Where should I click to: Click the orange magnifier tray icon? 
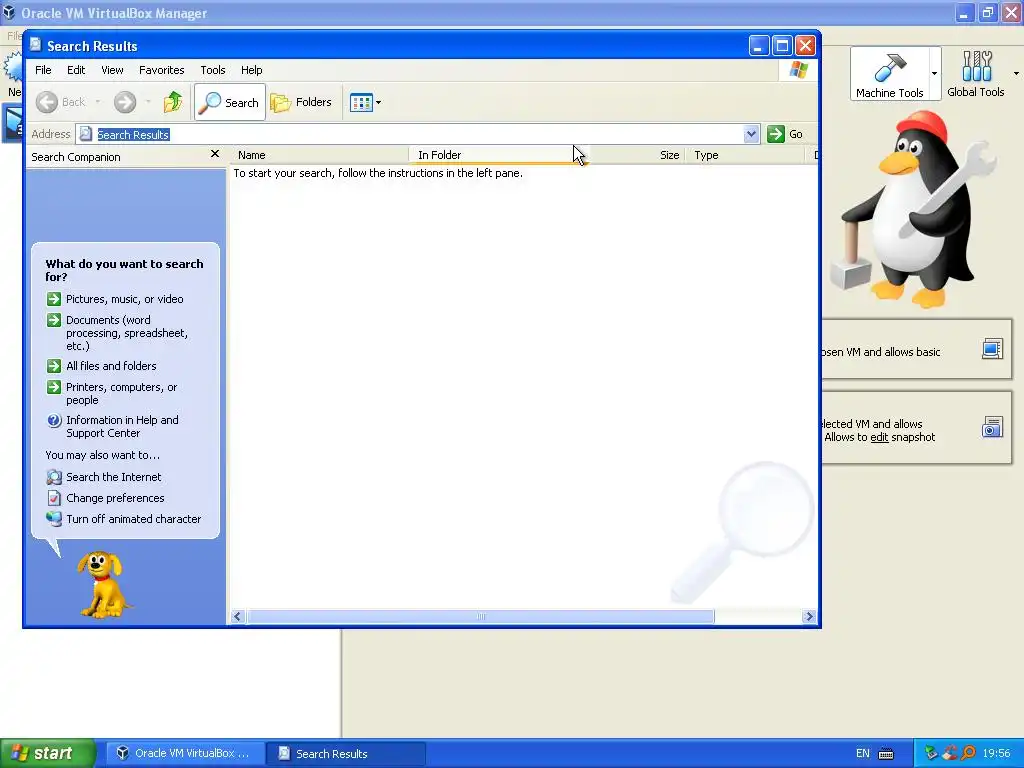[x=968, y=754]
